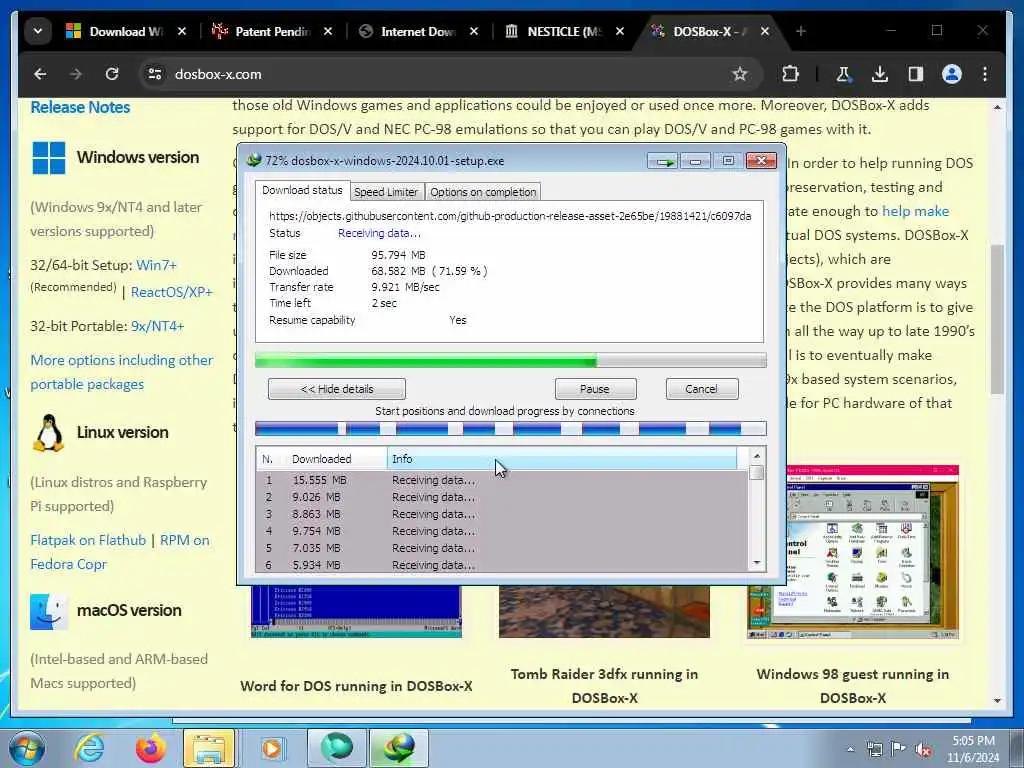Sort by the Info column header
Image resolution: width=1024 pixels, height=768 pixels.
(562, 458)
